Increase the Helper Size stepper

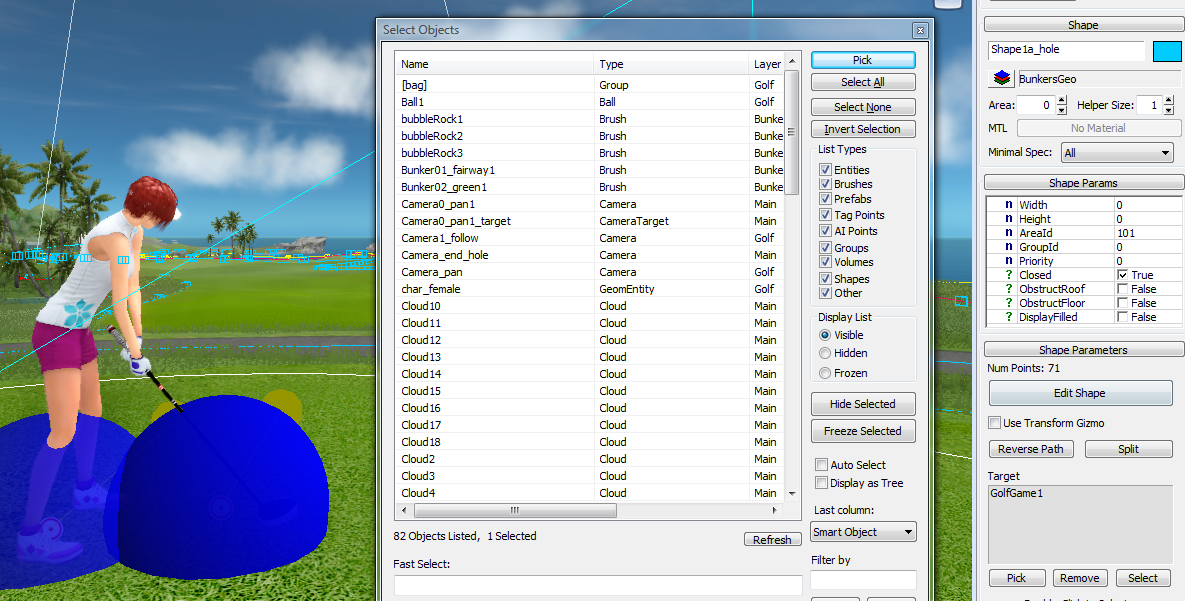1169,101
